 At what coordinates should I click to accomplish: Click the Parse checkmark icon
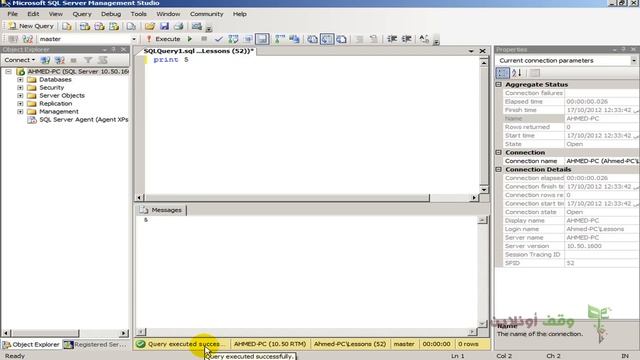click(x=219, y=39)
